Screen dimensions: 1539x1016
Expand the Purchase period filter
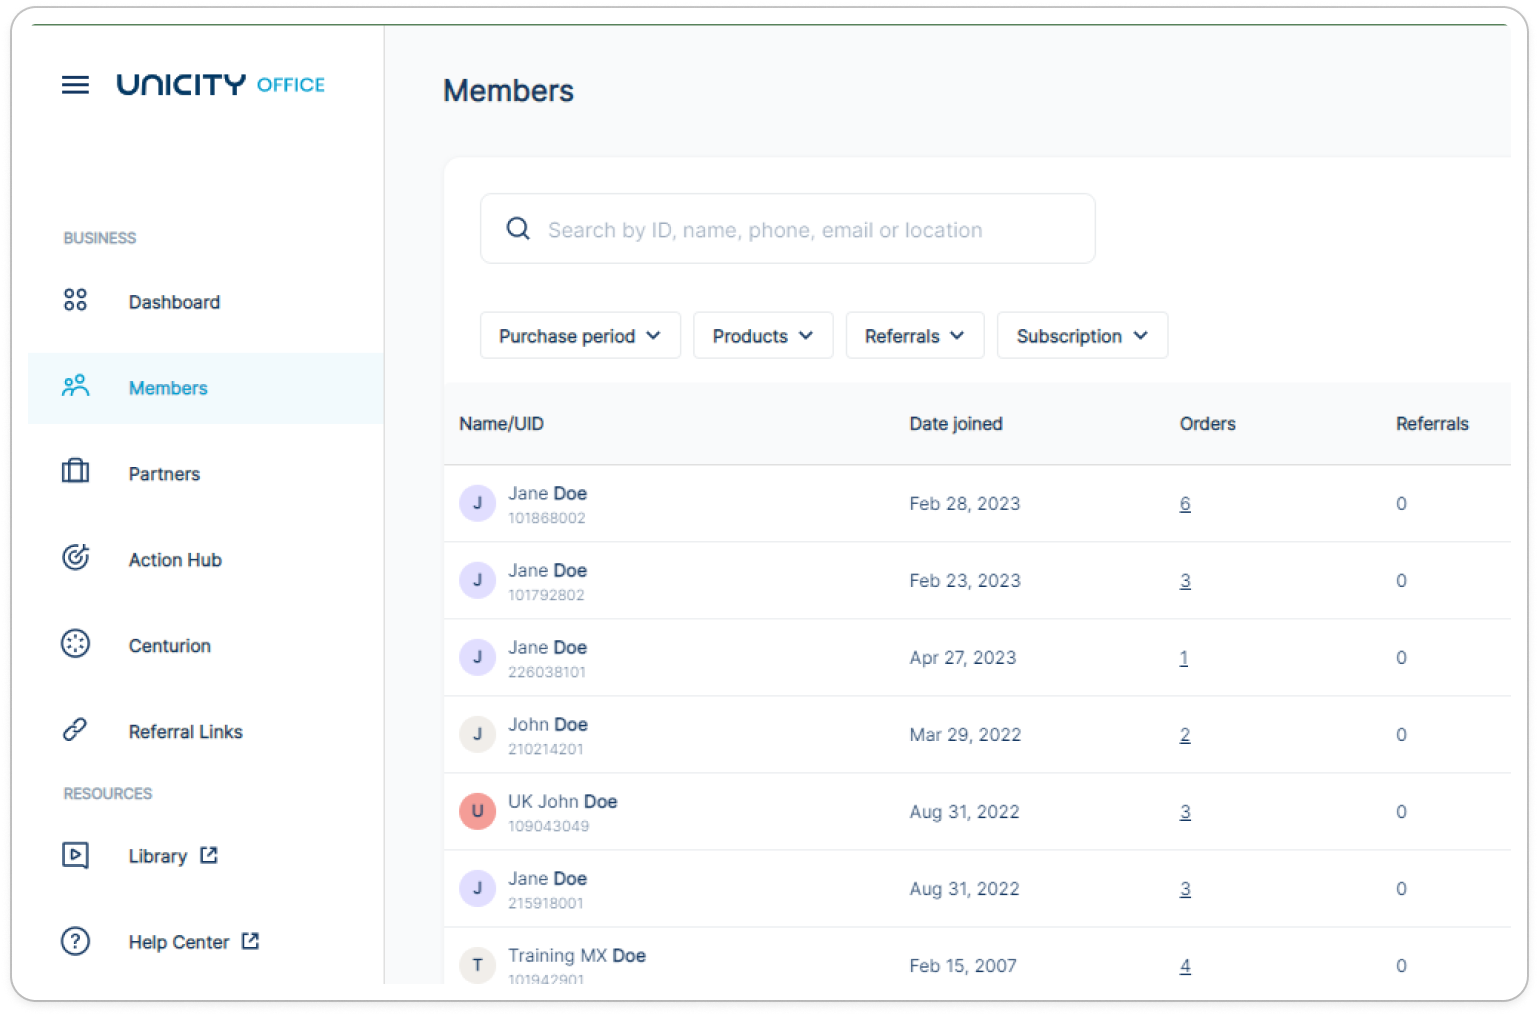pyautogui.click(x=580, y=336)
